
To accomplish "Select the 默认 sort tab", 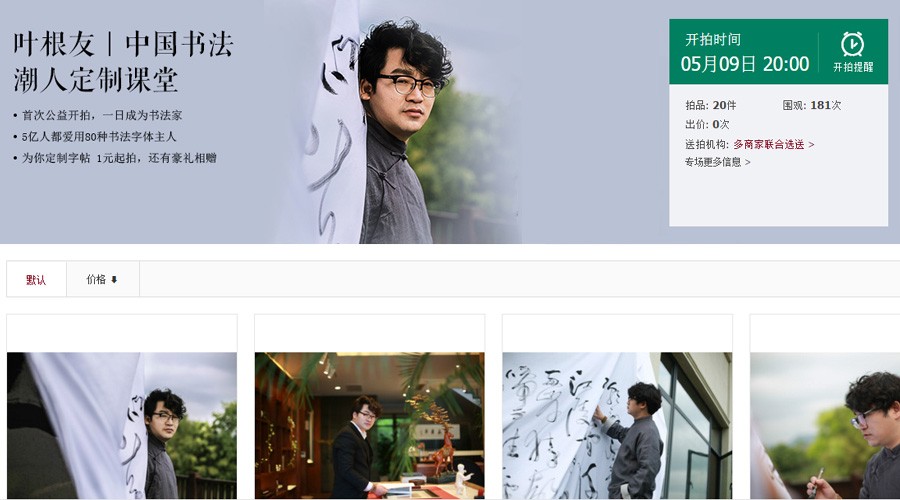I will tap(36, 280).
